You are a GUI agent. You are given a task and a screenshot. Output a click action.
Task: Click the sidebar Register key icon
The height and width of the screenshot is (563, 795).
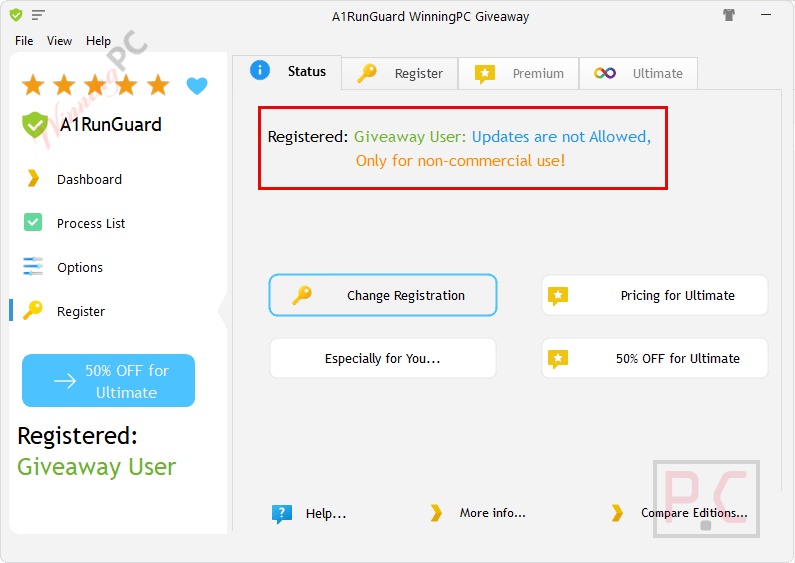click(33, 310)
